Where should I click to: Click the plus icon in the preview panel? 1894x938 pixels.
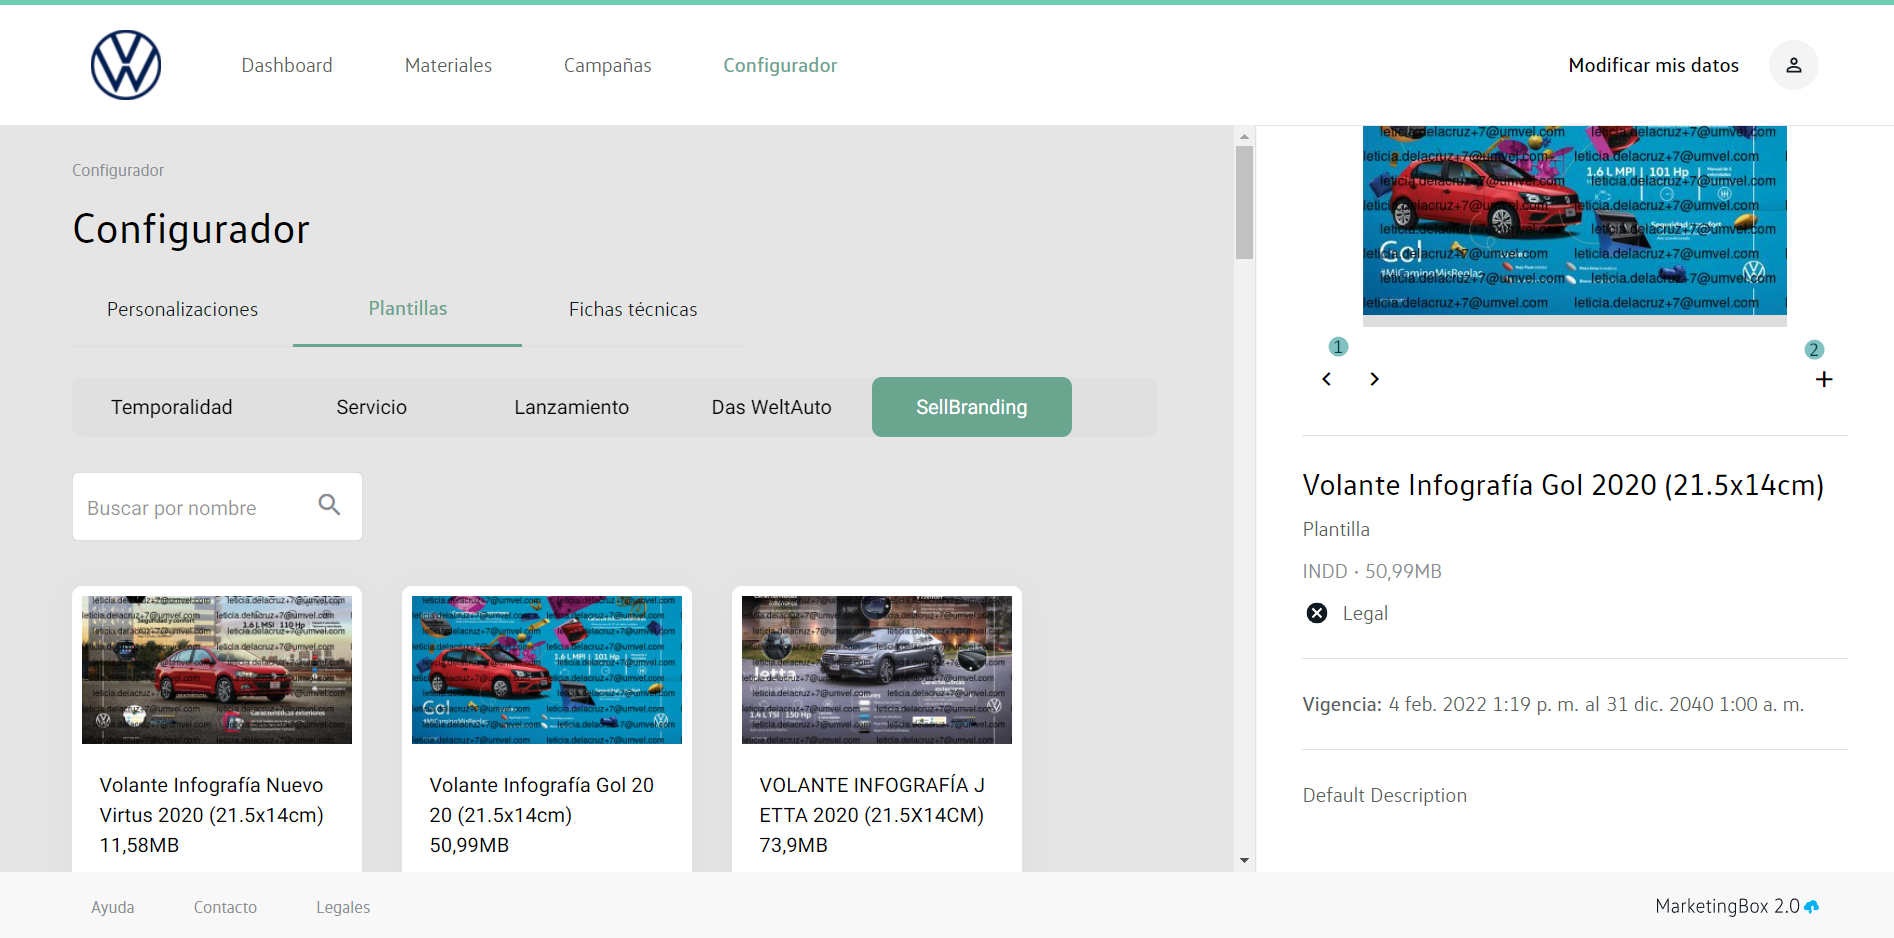point(1824,379)
